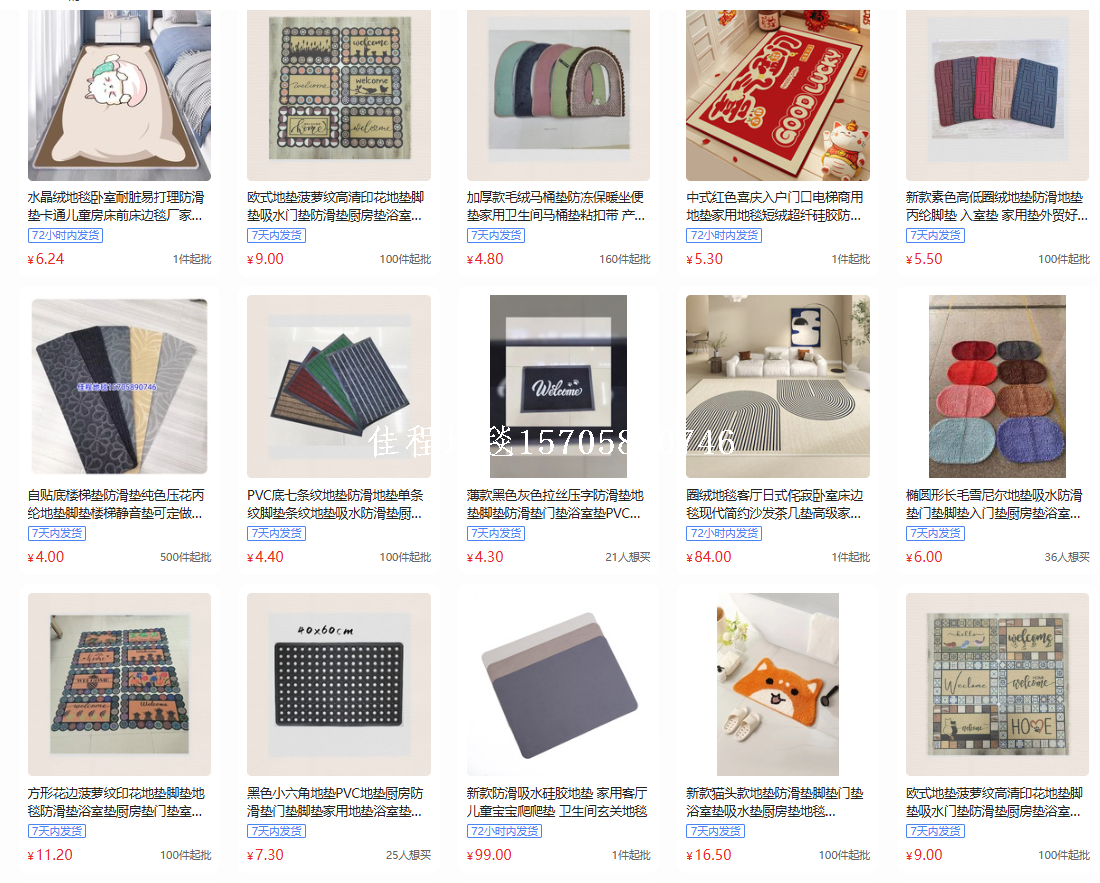This screenshot has height=883, width=1100.
Task: Select the 72小时内发货 tag under ¥6.24 rug
Action: tap(65, 236)
